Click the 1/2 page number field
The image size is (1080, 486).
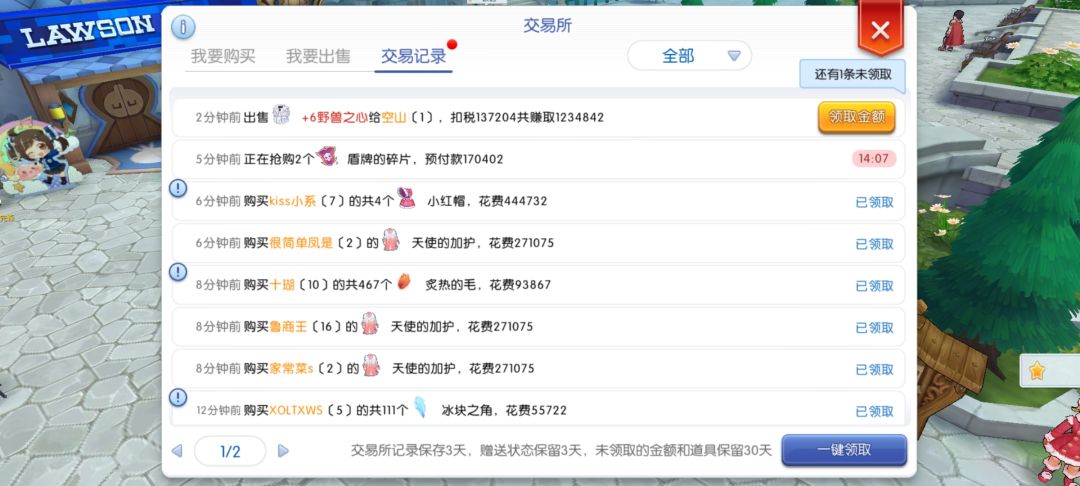coord(230,452)
